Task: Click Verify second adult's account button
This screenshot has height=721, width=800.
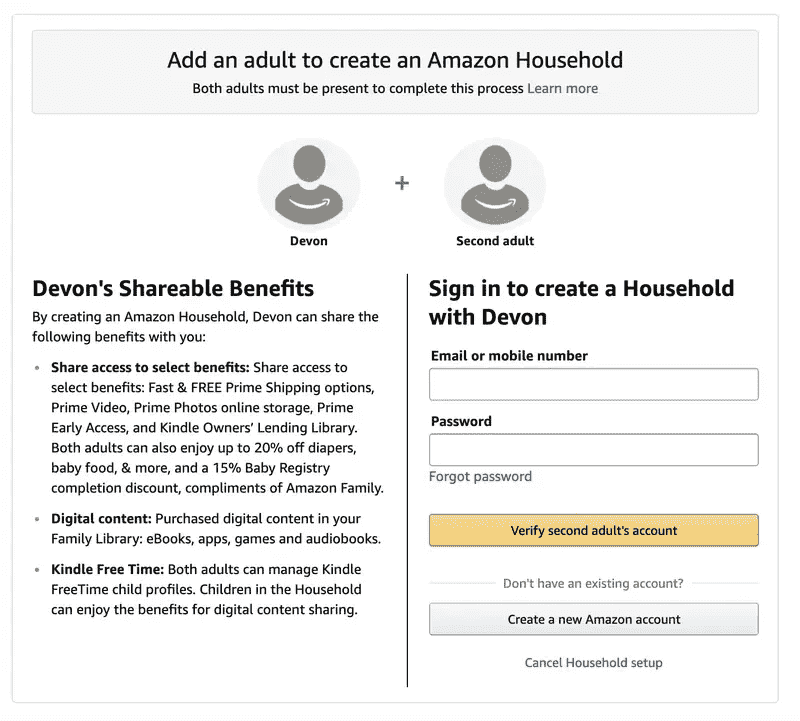Action: pos(593,530)
